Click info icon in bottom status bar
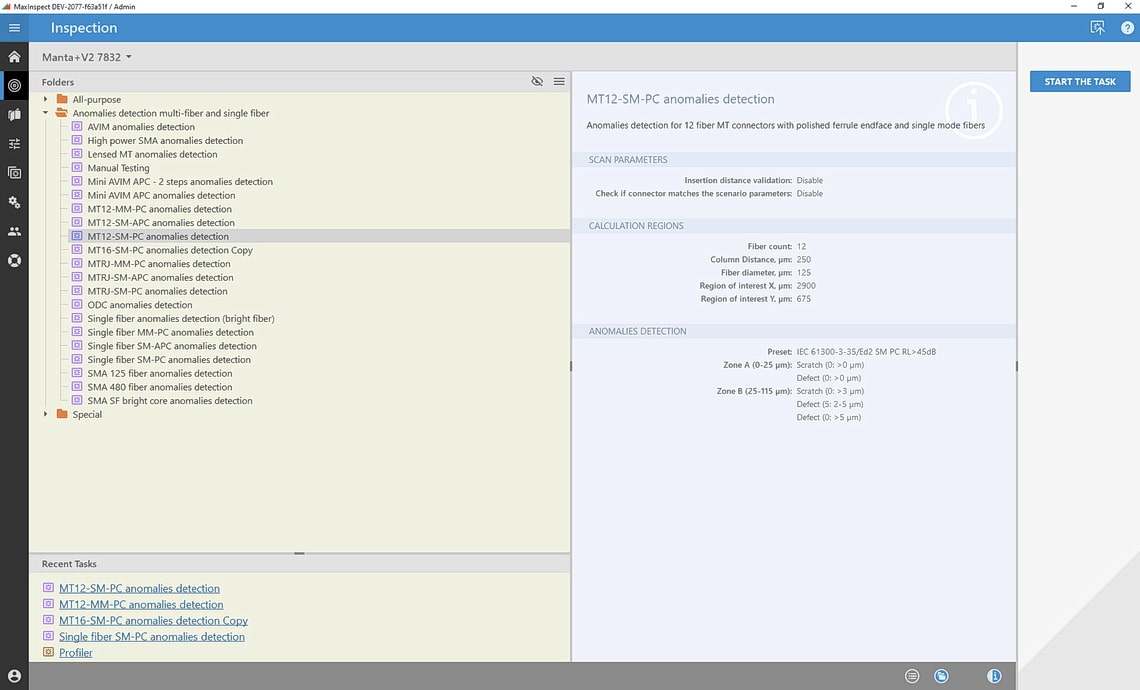This screenshot has height=690, width=1140. coord(994,676)
